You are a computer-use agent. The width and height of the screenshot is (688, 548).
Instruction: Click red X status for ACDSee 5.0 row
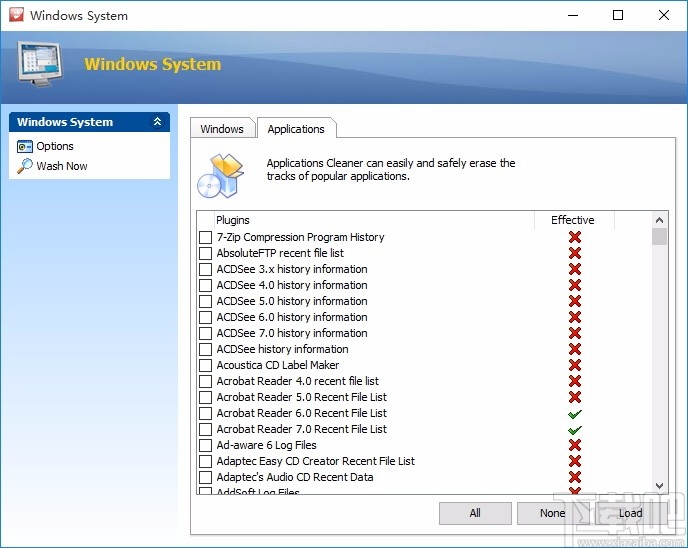point(575,301)
